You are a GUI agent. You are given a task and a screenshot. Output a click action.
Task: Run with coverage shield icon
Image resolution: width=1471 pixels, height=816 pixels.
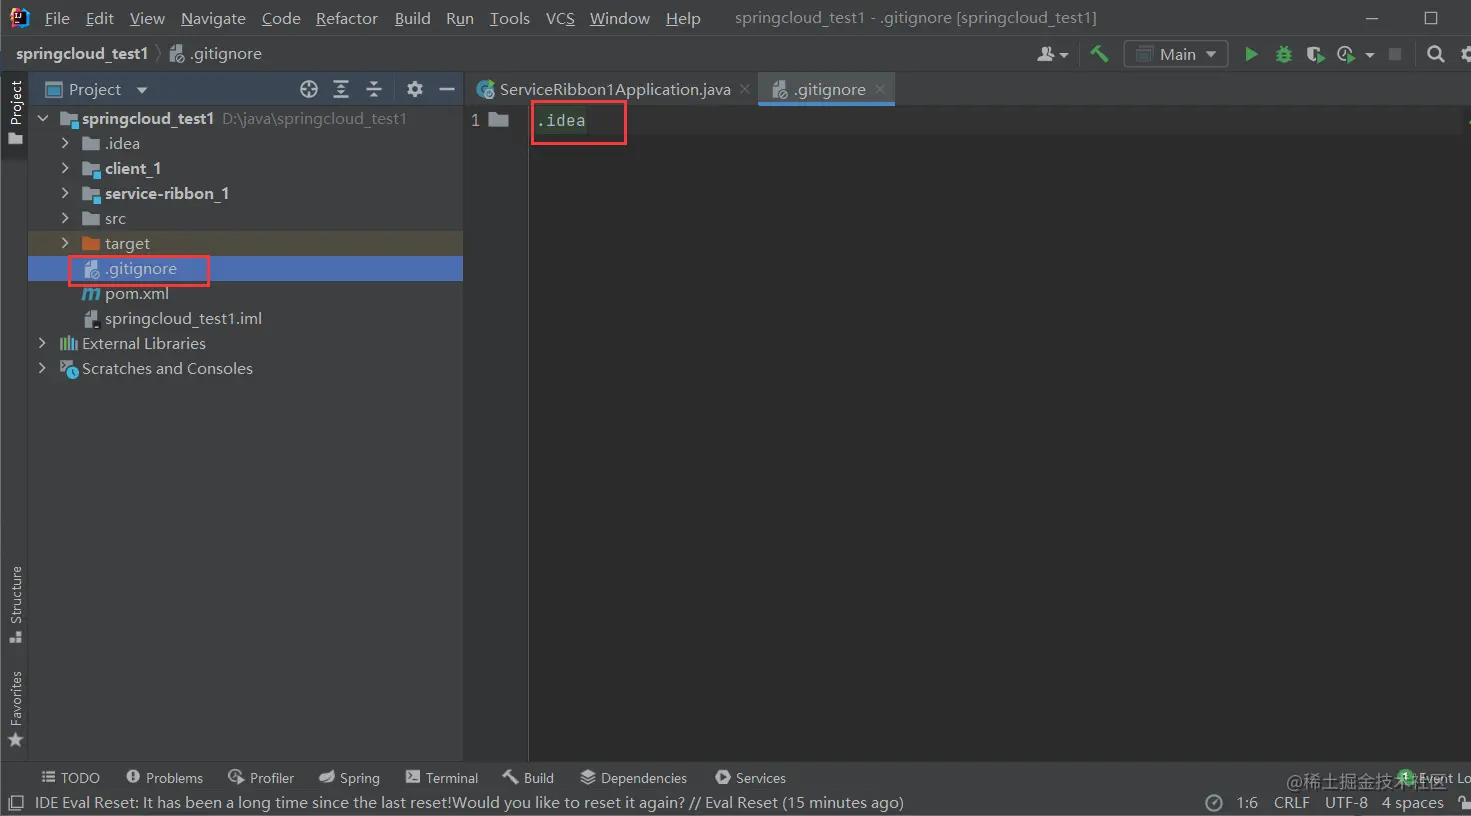(1315, 54)
